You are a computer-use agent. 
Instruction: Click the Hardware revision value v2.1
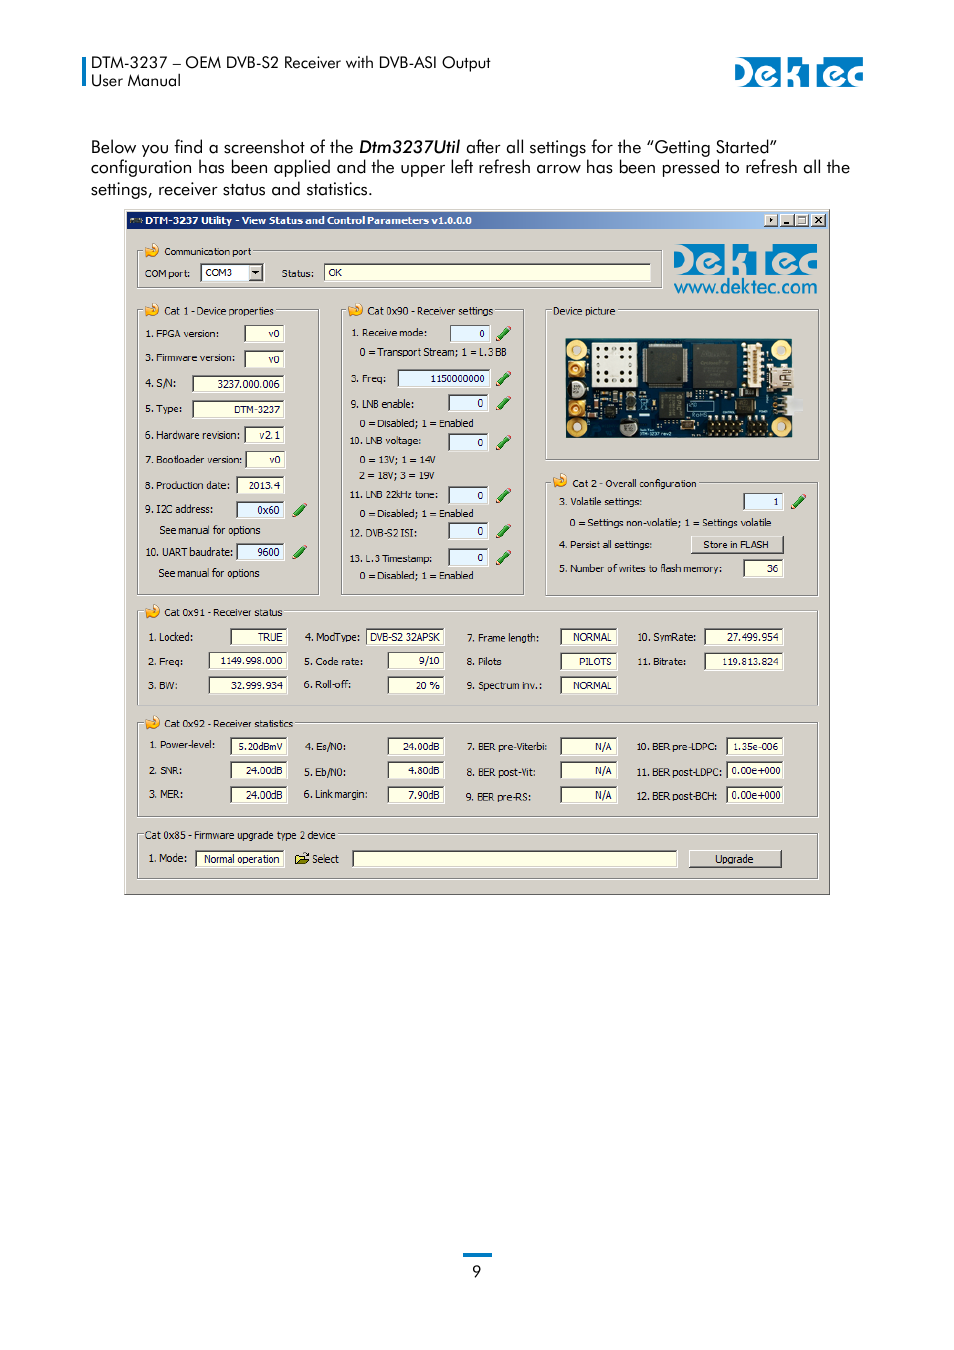coord(265,435)
